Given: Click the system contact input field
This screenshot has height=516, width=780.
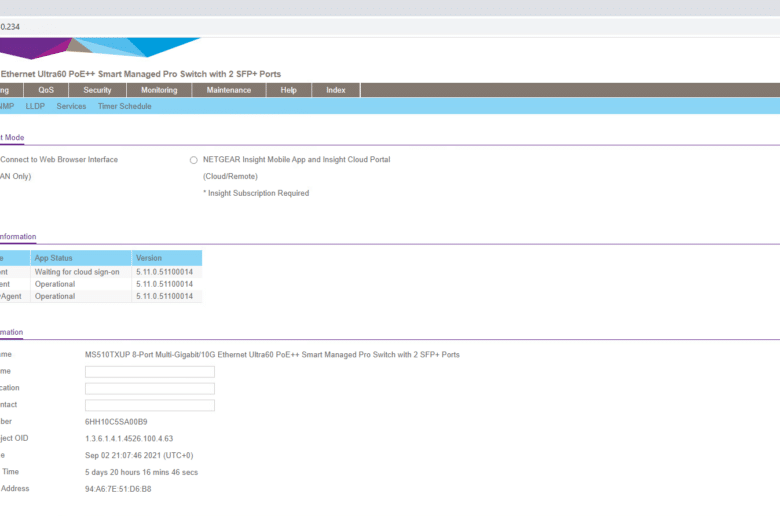Looking at the screenshot, I should [150, 405].
